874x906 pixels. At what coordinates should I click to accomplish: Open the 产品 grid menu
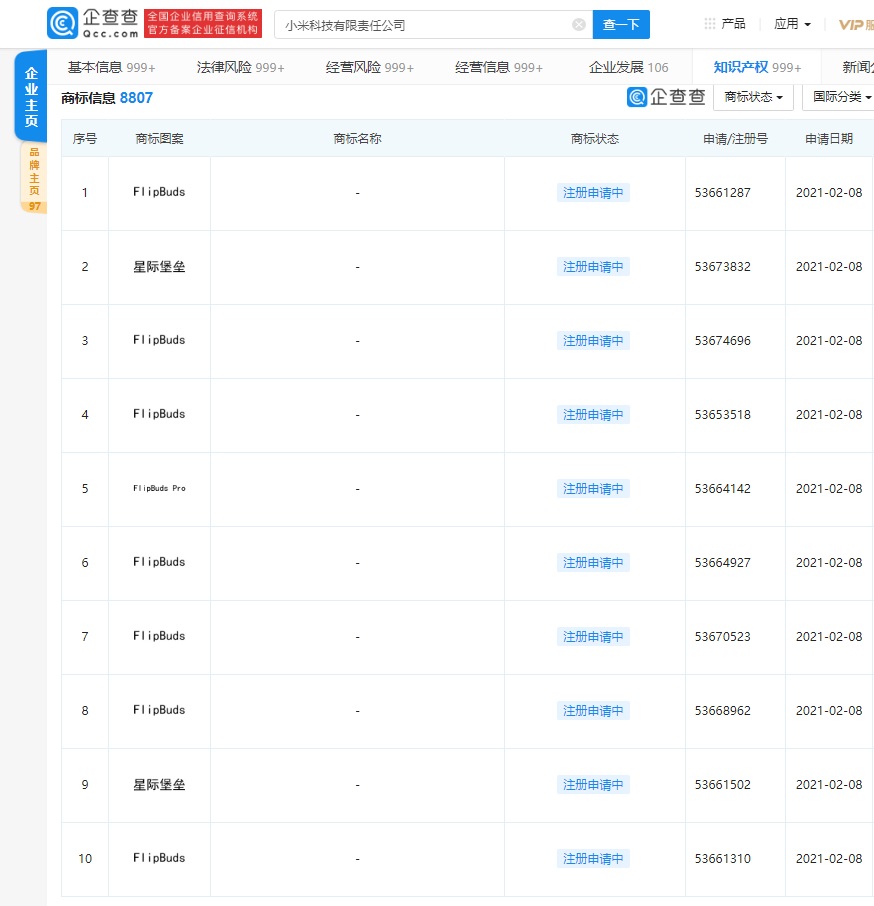(x=725, y=24)
